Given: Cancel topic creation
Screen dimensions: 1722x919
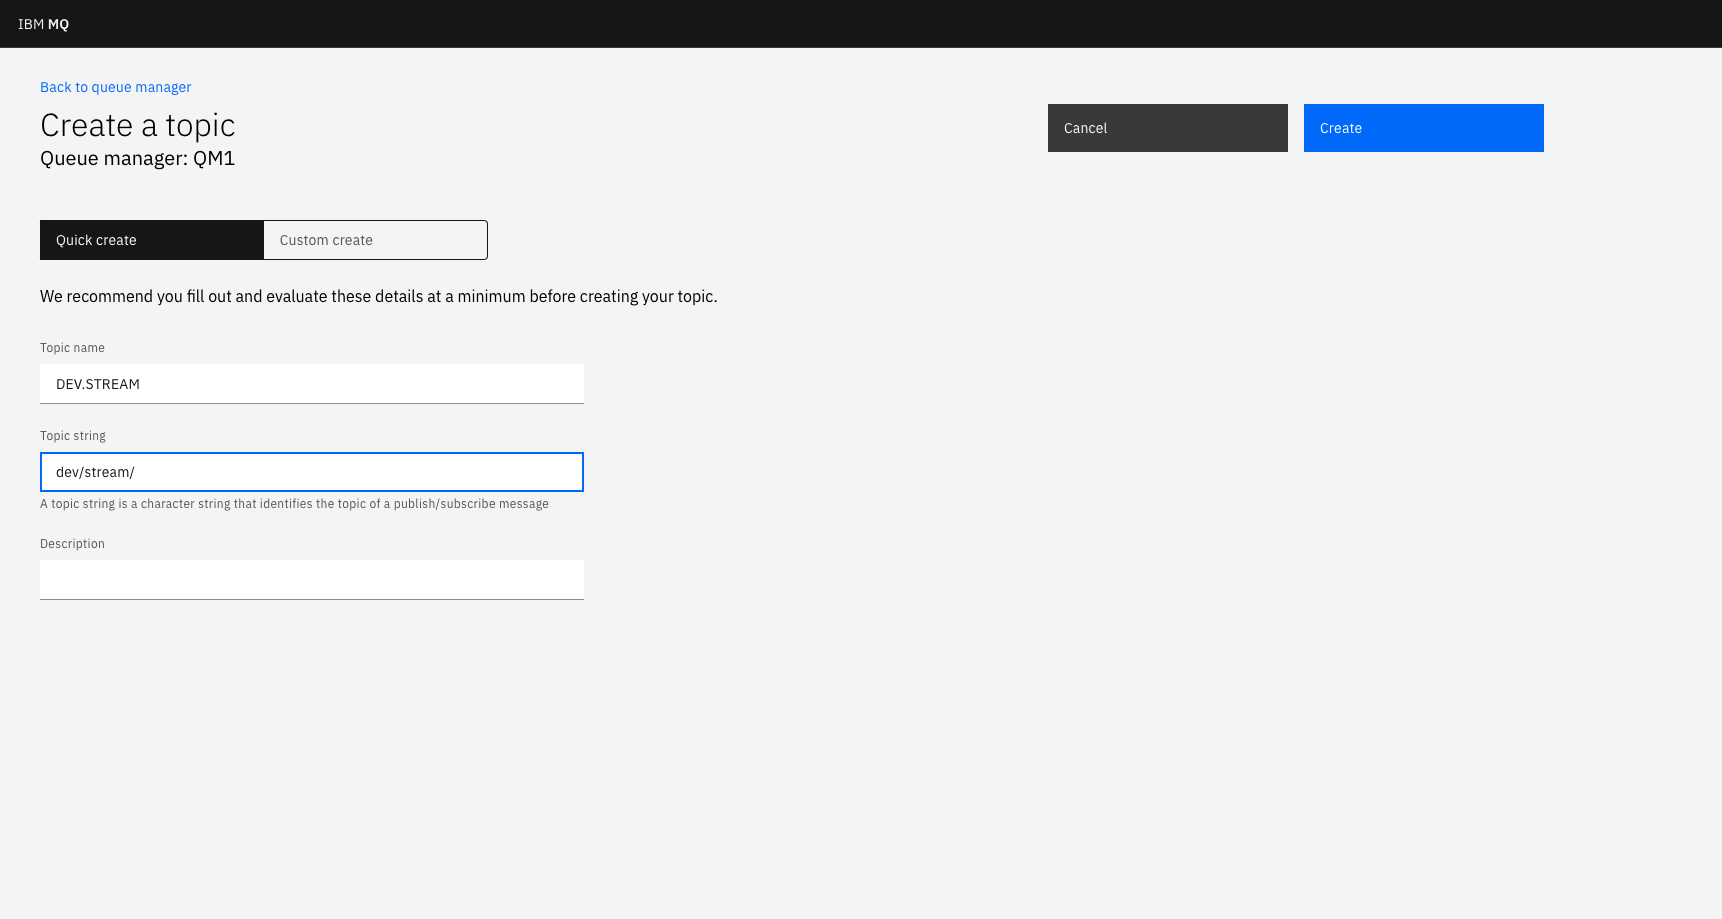Looking at the screenshot, I should [1166, 128].
